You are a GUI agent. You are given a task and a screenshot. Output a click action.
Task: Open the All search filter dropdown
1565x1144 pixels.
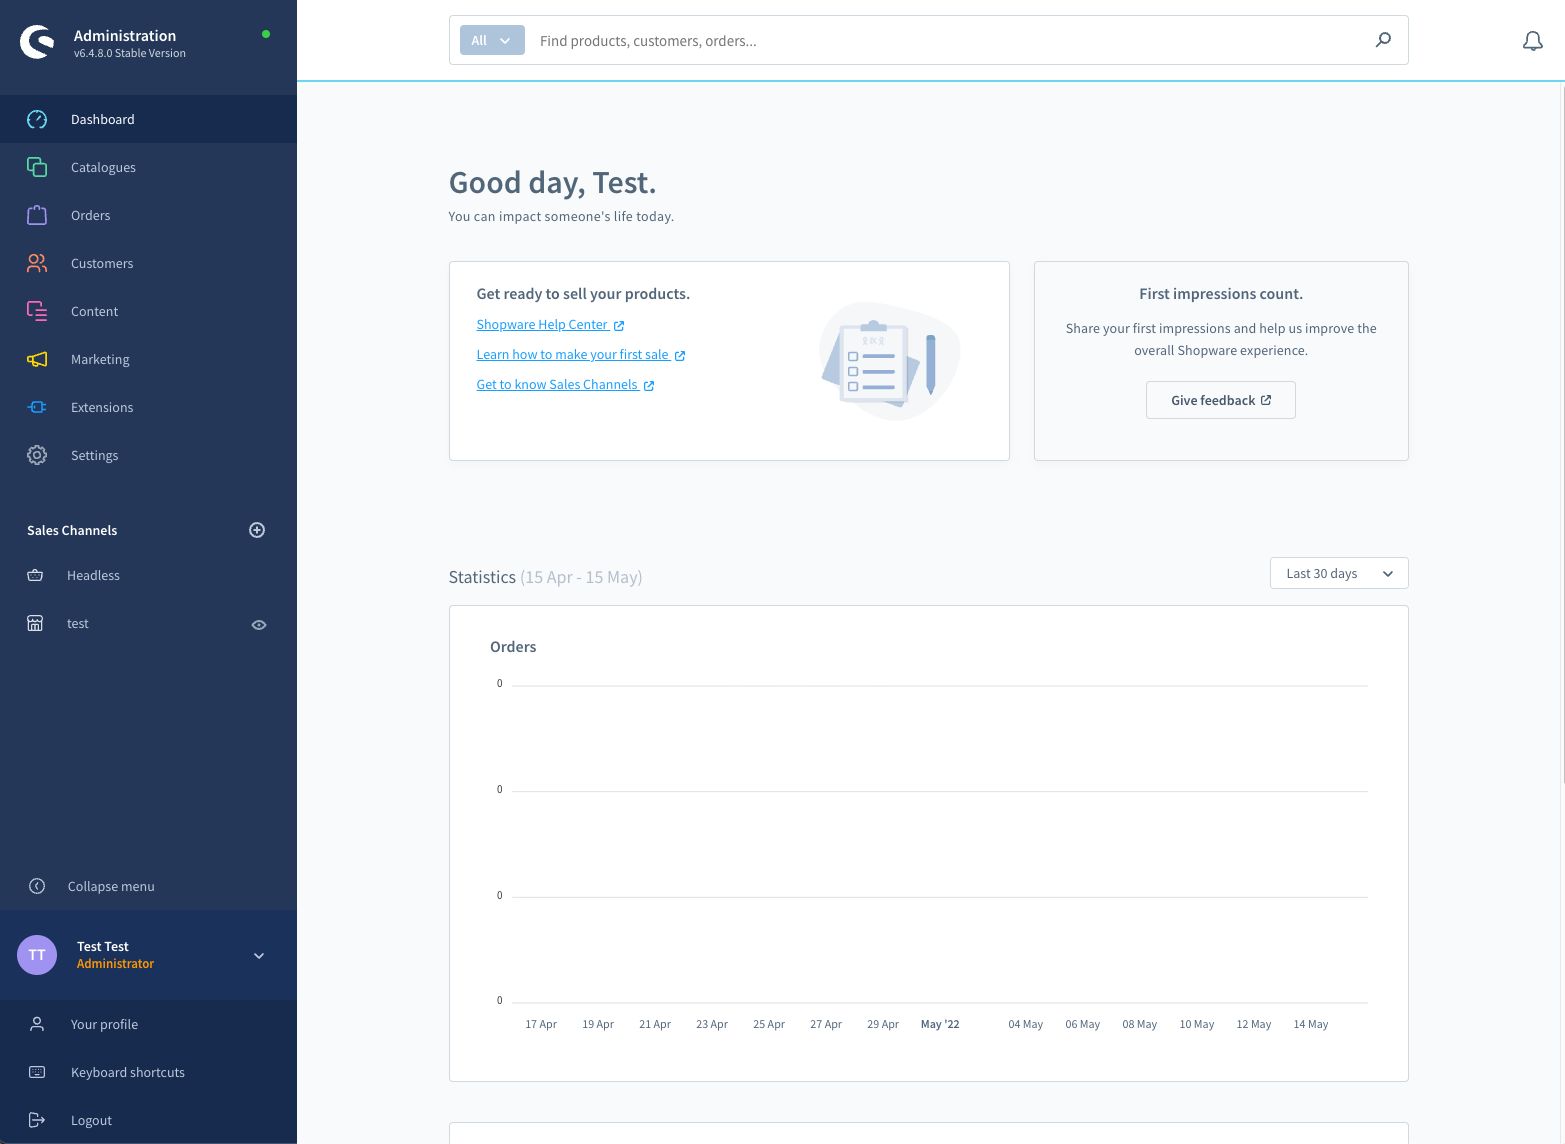click(492, 41)
